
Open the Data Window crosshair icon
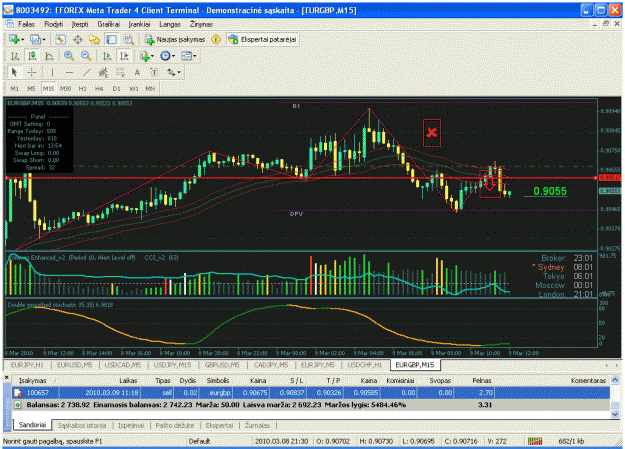click(77, 39)
